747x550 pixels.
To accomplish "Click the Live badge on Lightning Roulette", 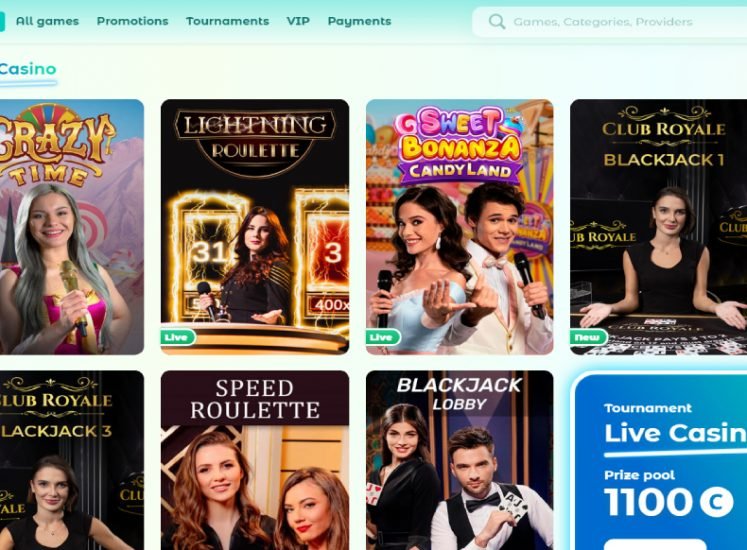I will point(178,337).
